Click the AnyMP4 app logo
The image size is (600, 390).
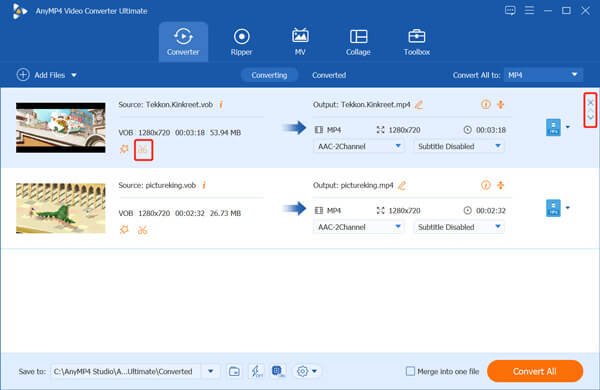click(19, 11)
